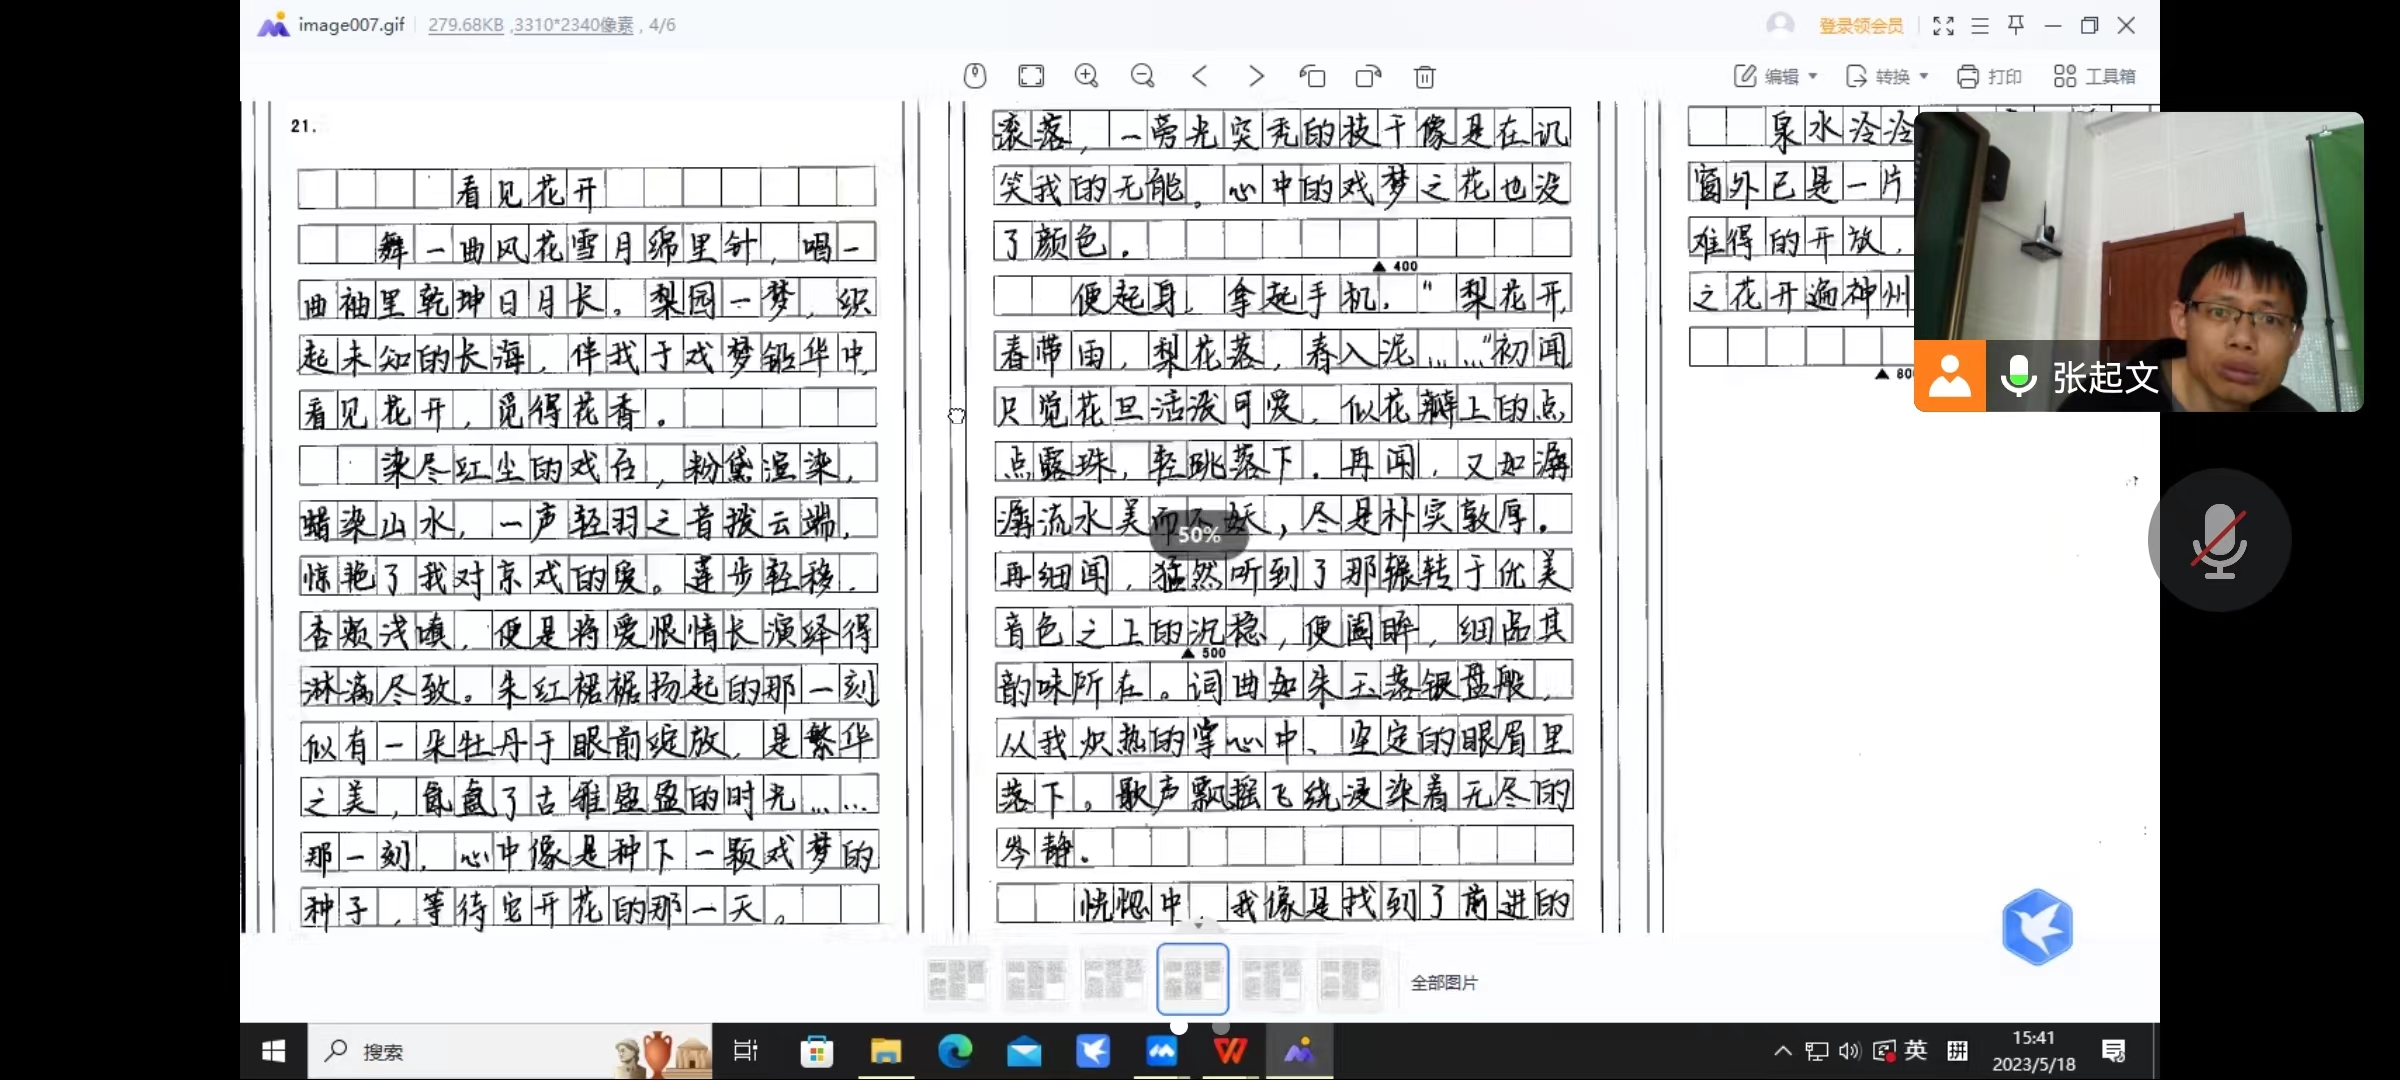
Task: Open the 转换 convert dropdown
Action: (x=1887, y=76)
